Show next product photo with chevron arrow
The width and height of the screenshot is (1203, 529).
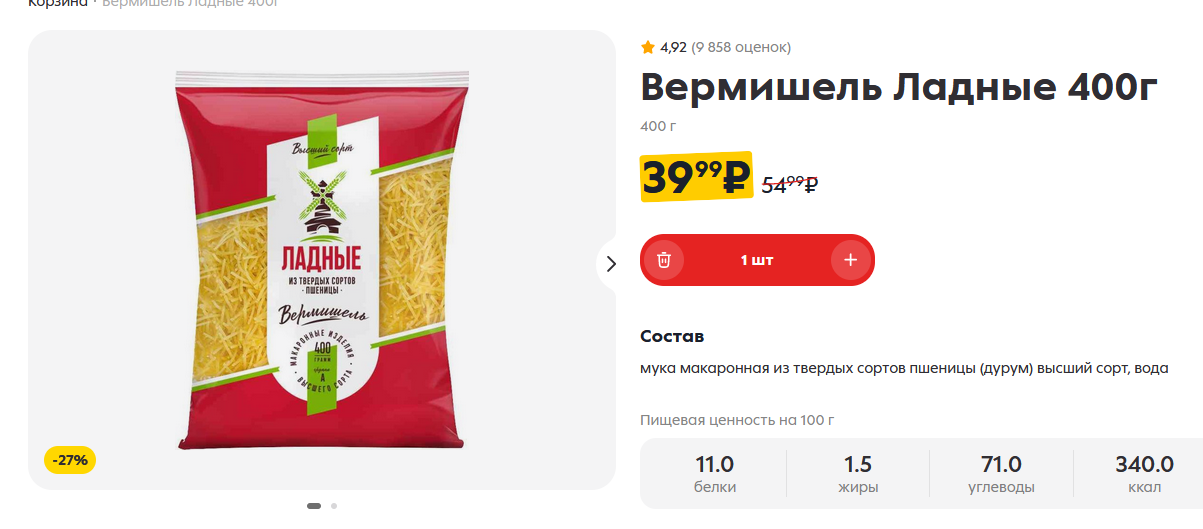coord(612,264)
